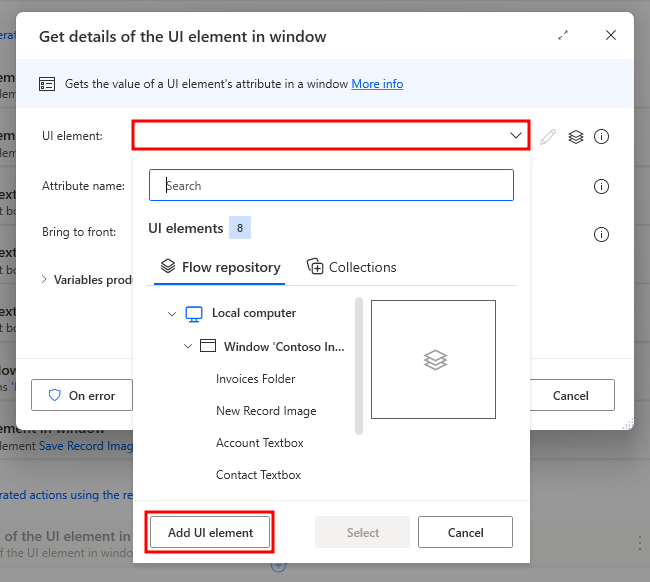Show info for Attribute name parameter
Viewport: 650px width, 582px height.
[x=601, y=186]
